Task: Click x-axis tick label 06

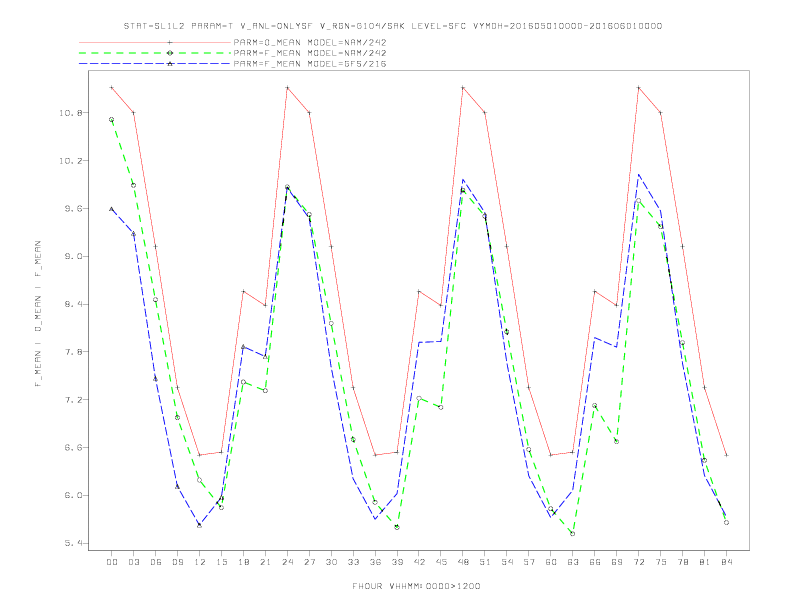Action: click(x=156, y=562)
